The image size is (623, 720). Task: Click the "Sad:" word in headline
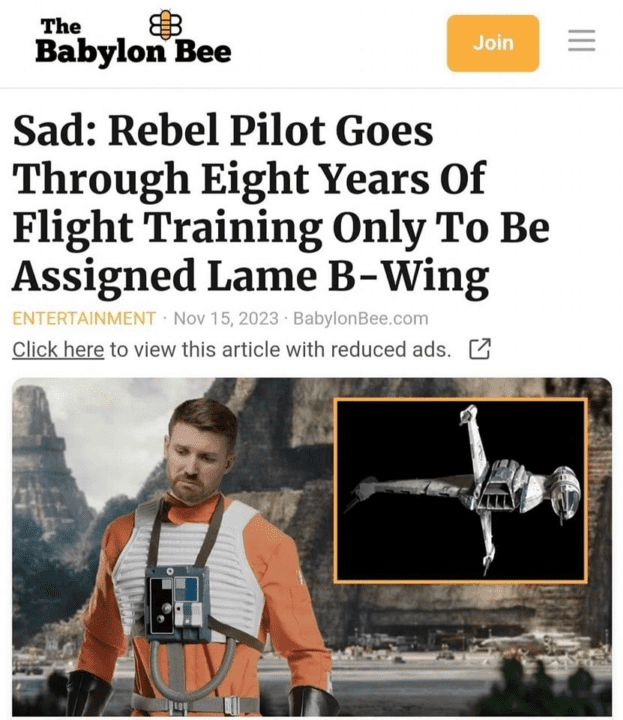click(x=55, y=131)
